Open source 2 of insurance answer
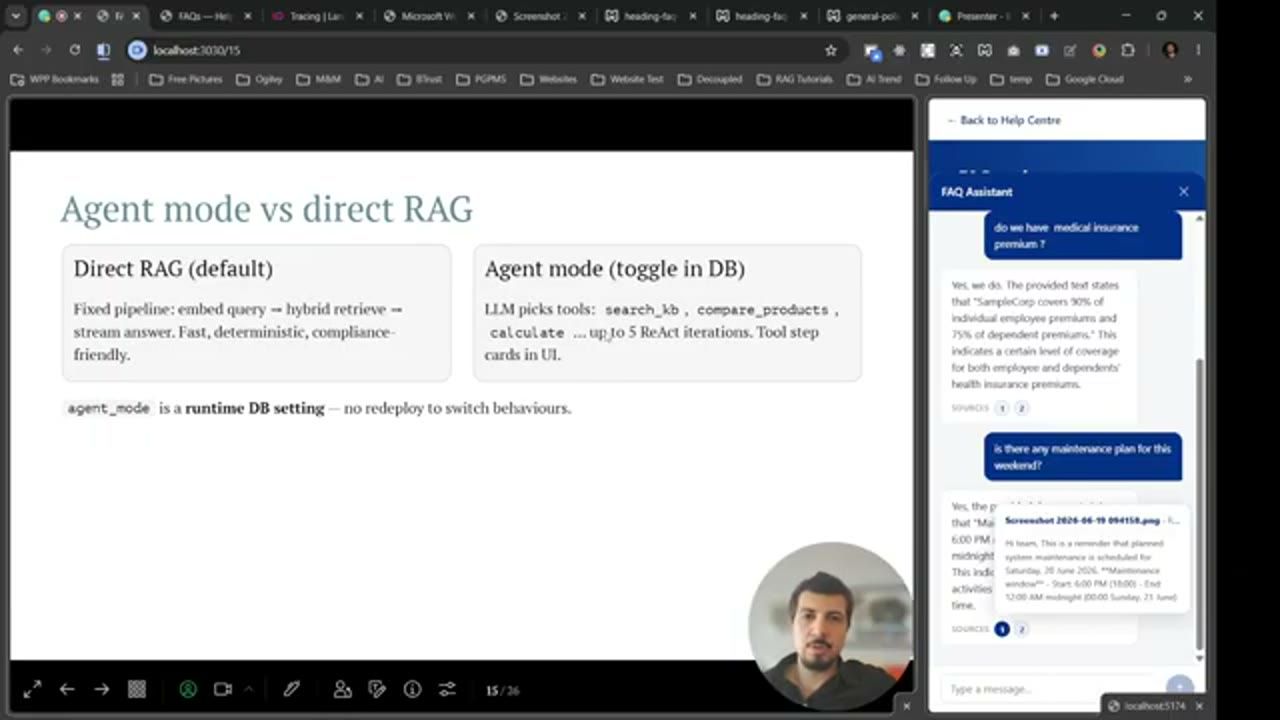This screenshot has height=720, width=1280. [1021, 408]
